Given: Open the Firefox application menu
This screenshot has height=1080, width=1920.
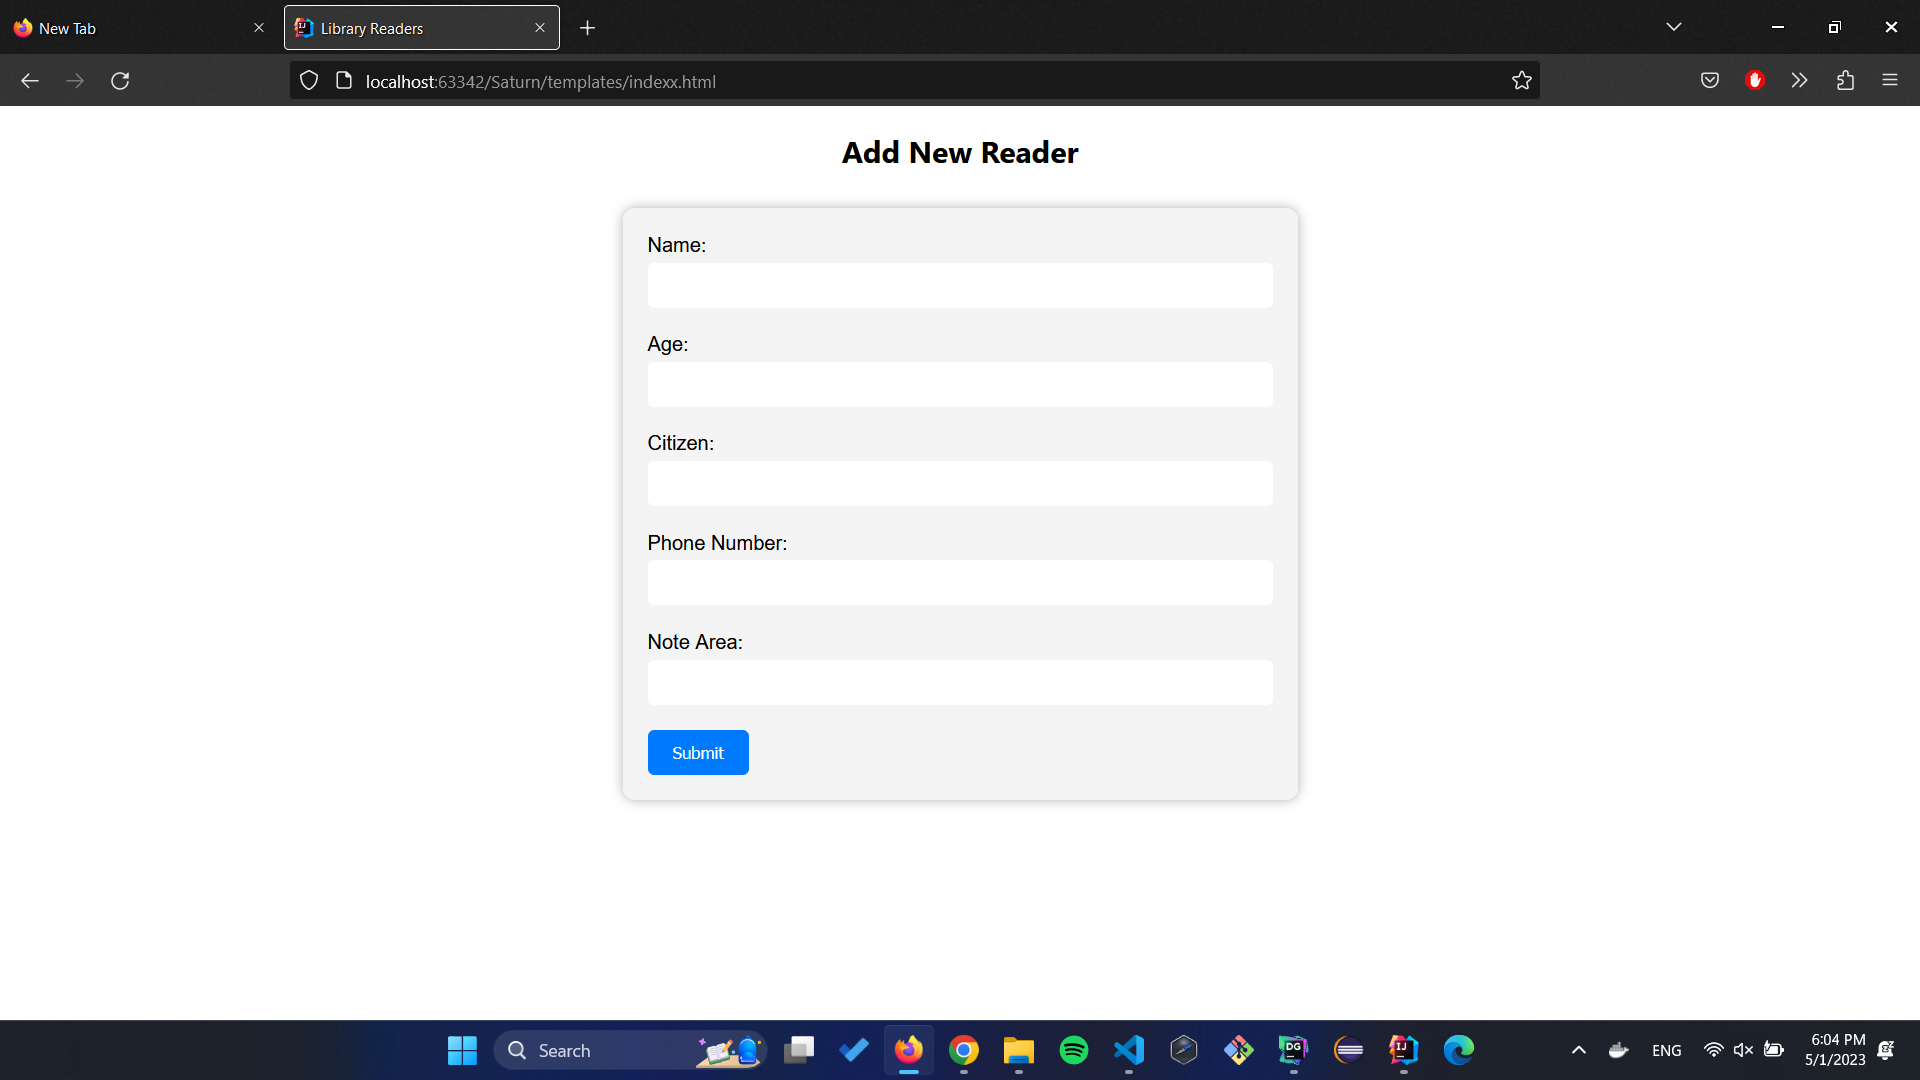Looking at the screenshot, I should (1891, 80).
